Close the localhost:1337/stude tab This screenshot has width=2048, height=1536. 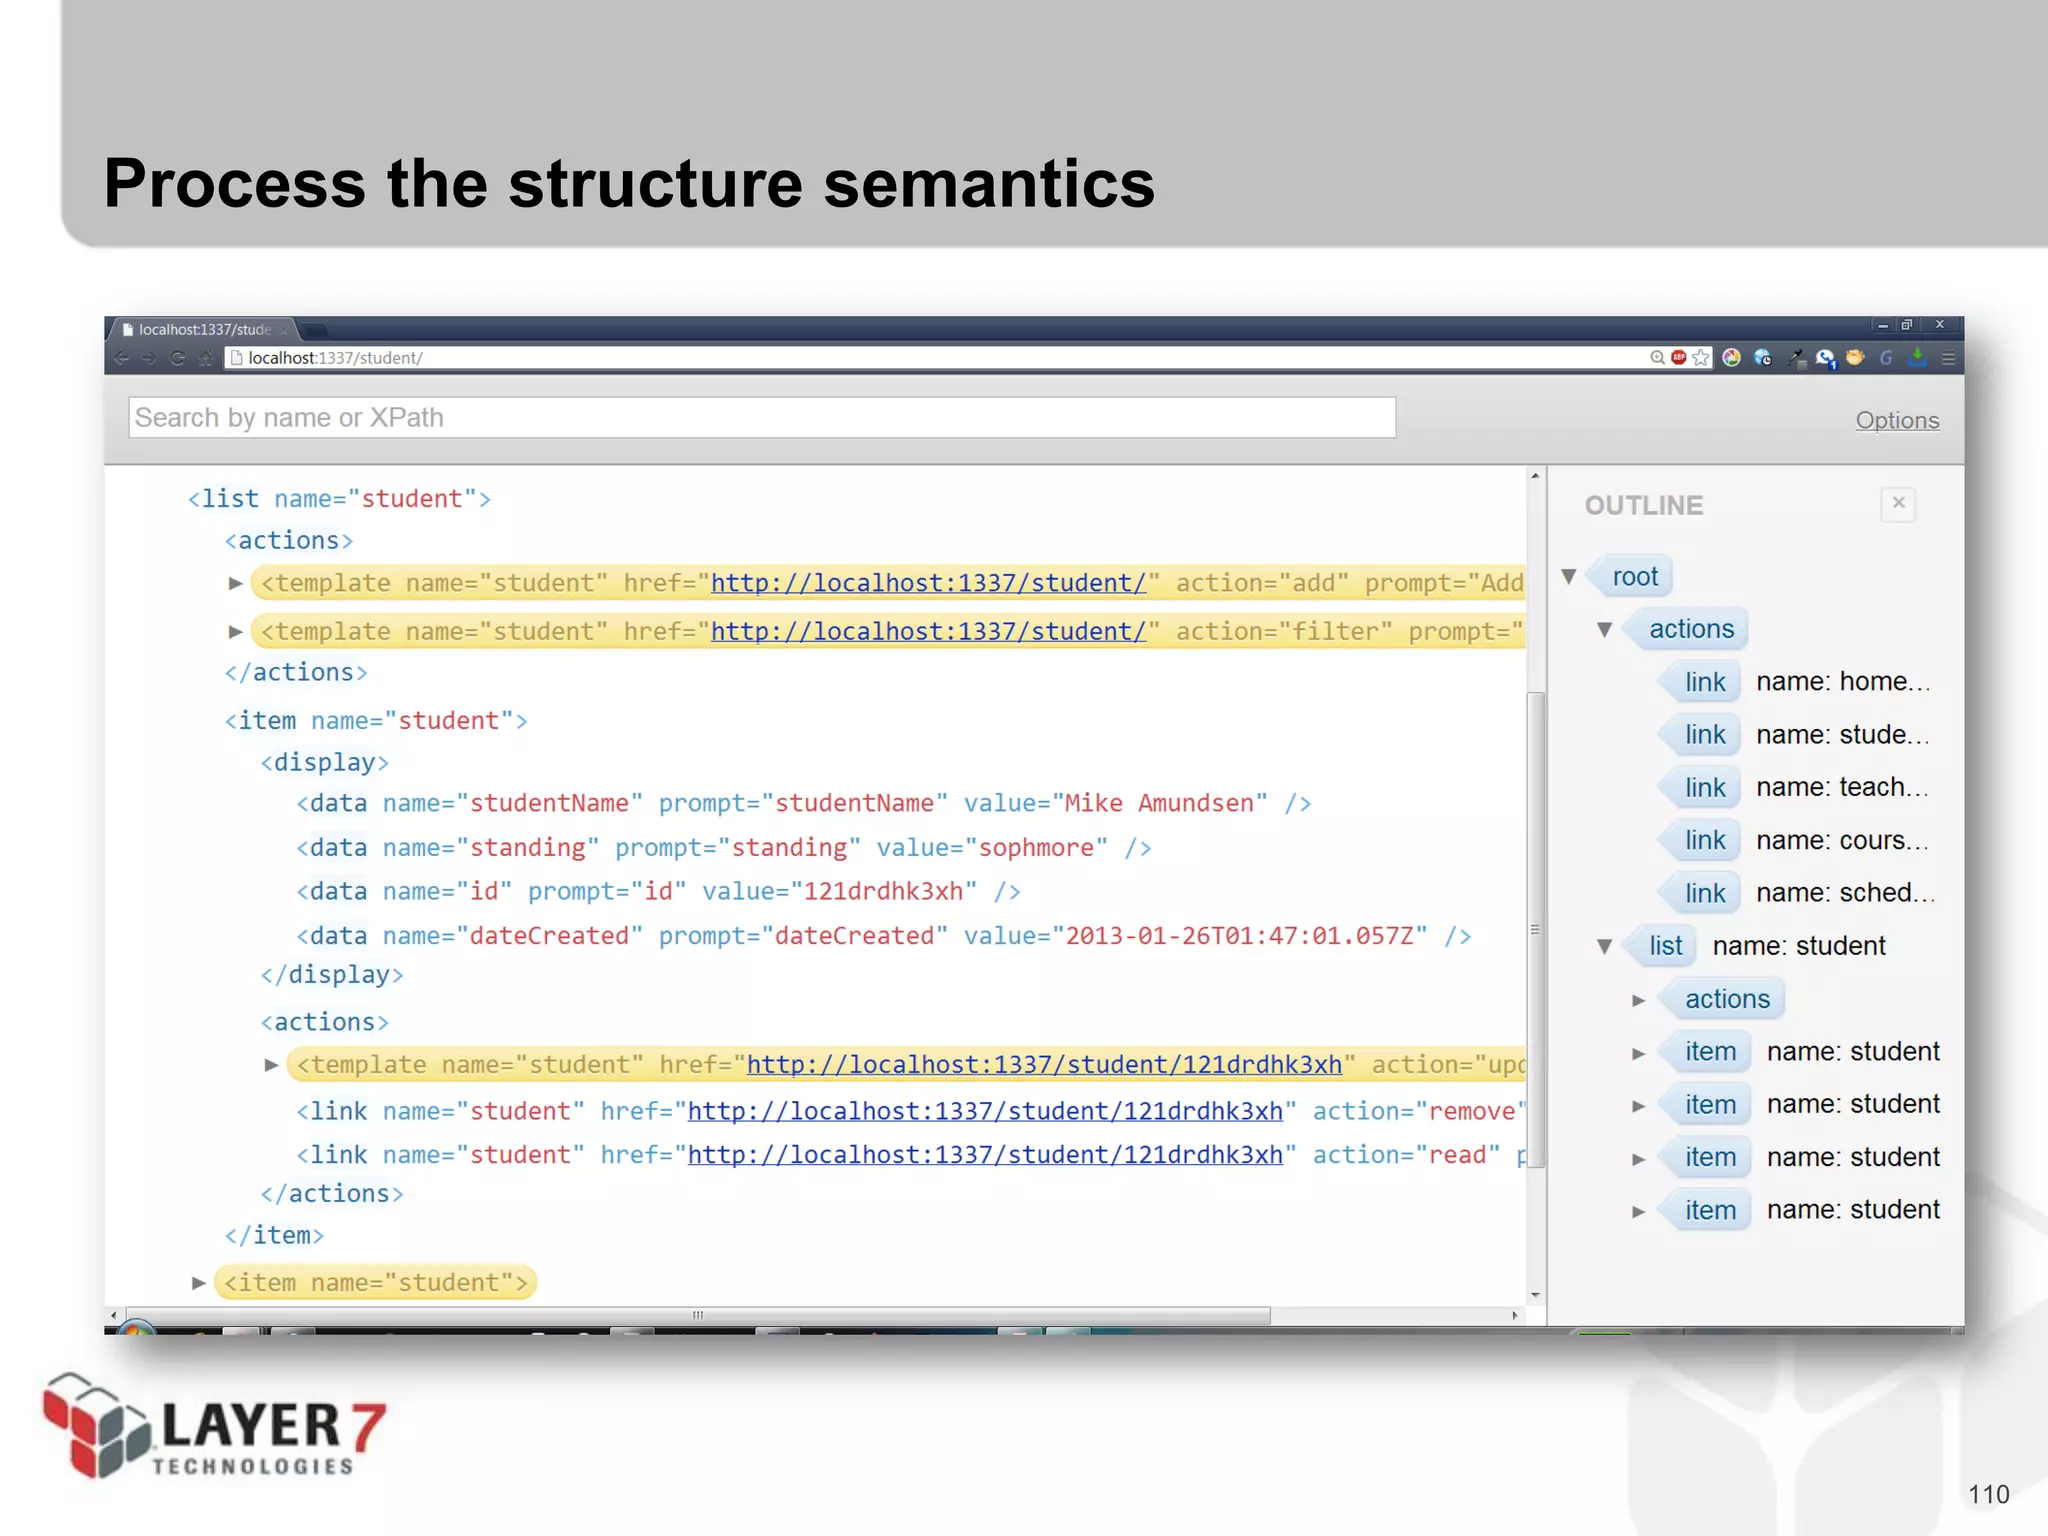pos(283,330)
